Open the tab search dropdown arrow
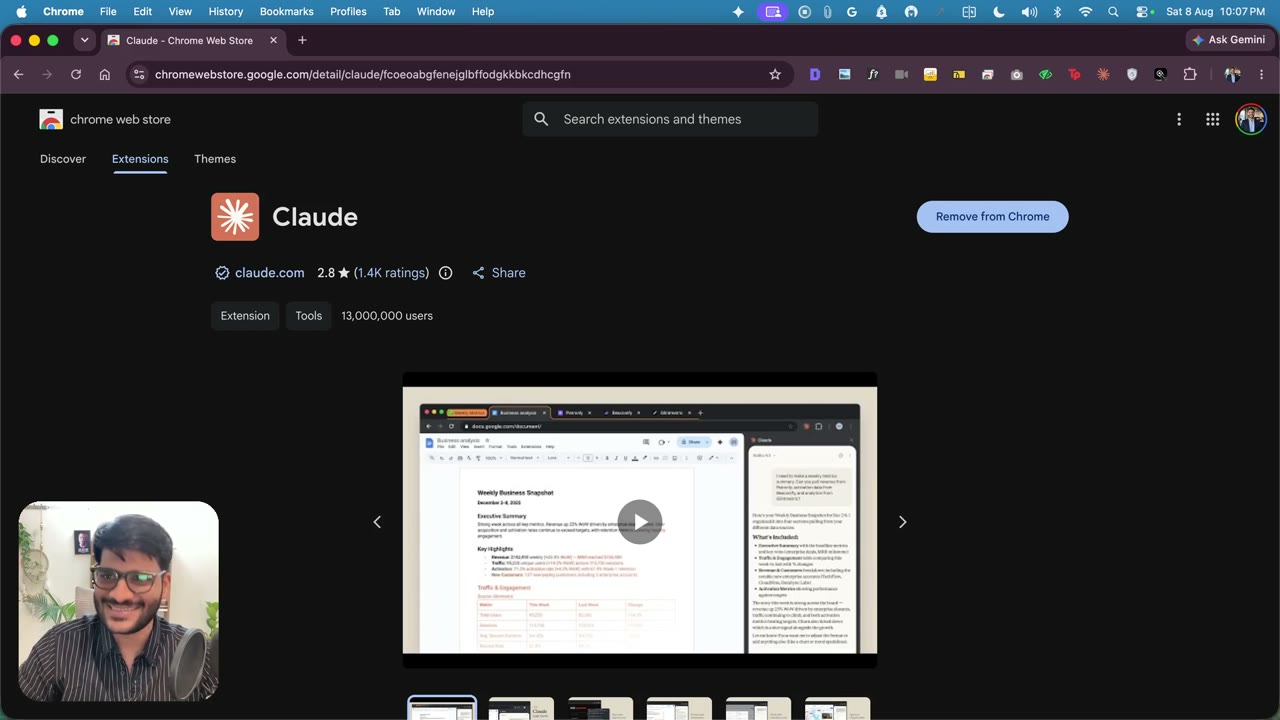1280x720 pixels. pyautogui.click(x=85, y=40)
